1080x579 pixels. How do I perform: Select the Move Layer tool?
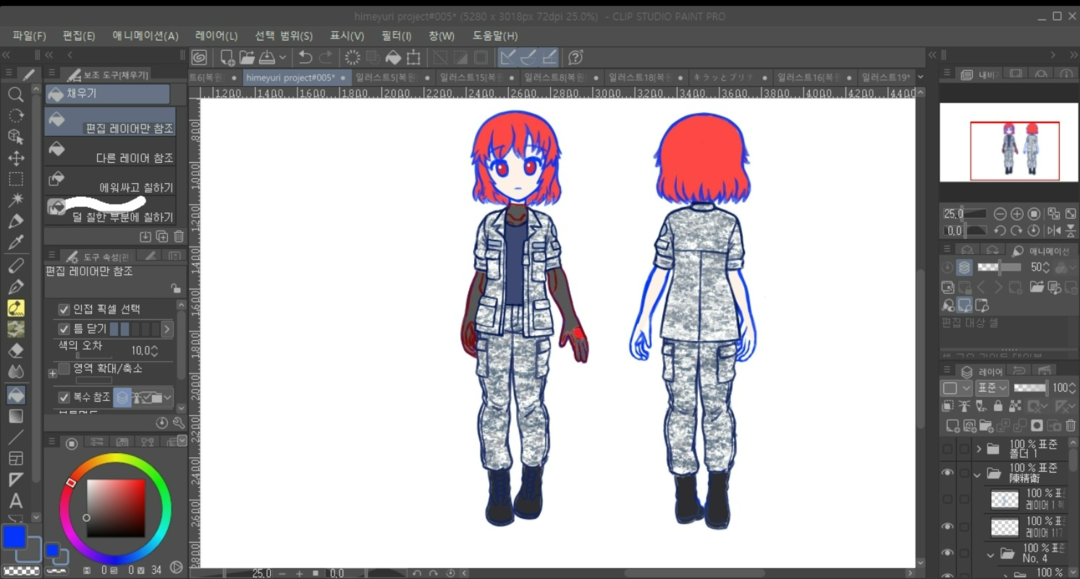(16, 158)
